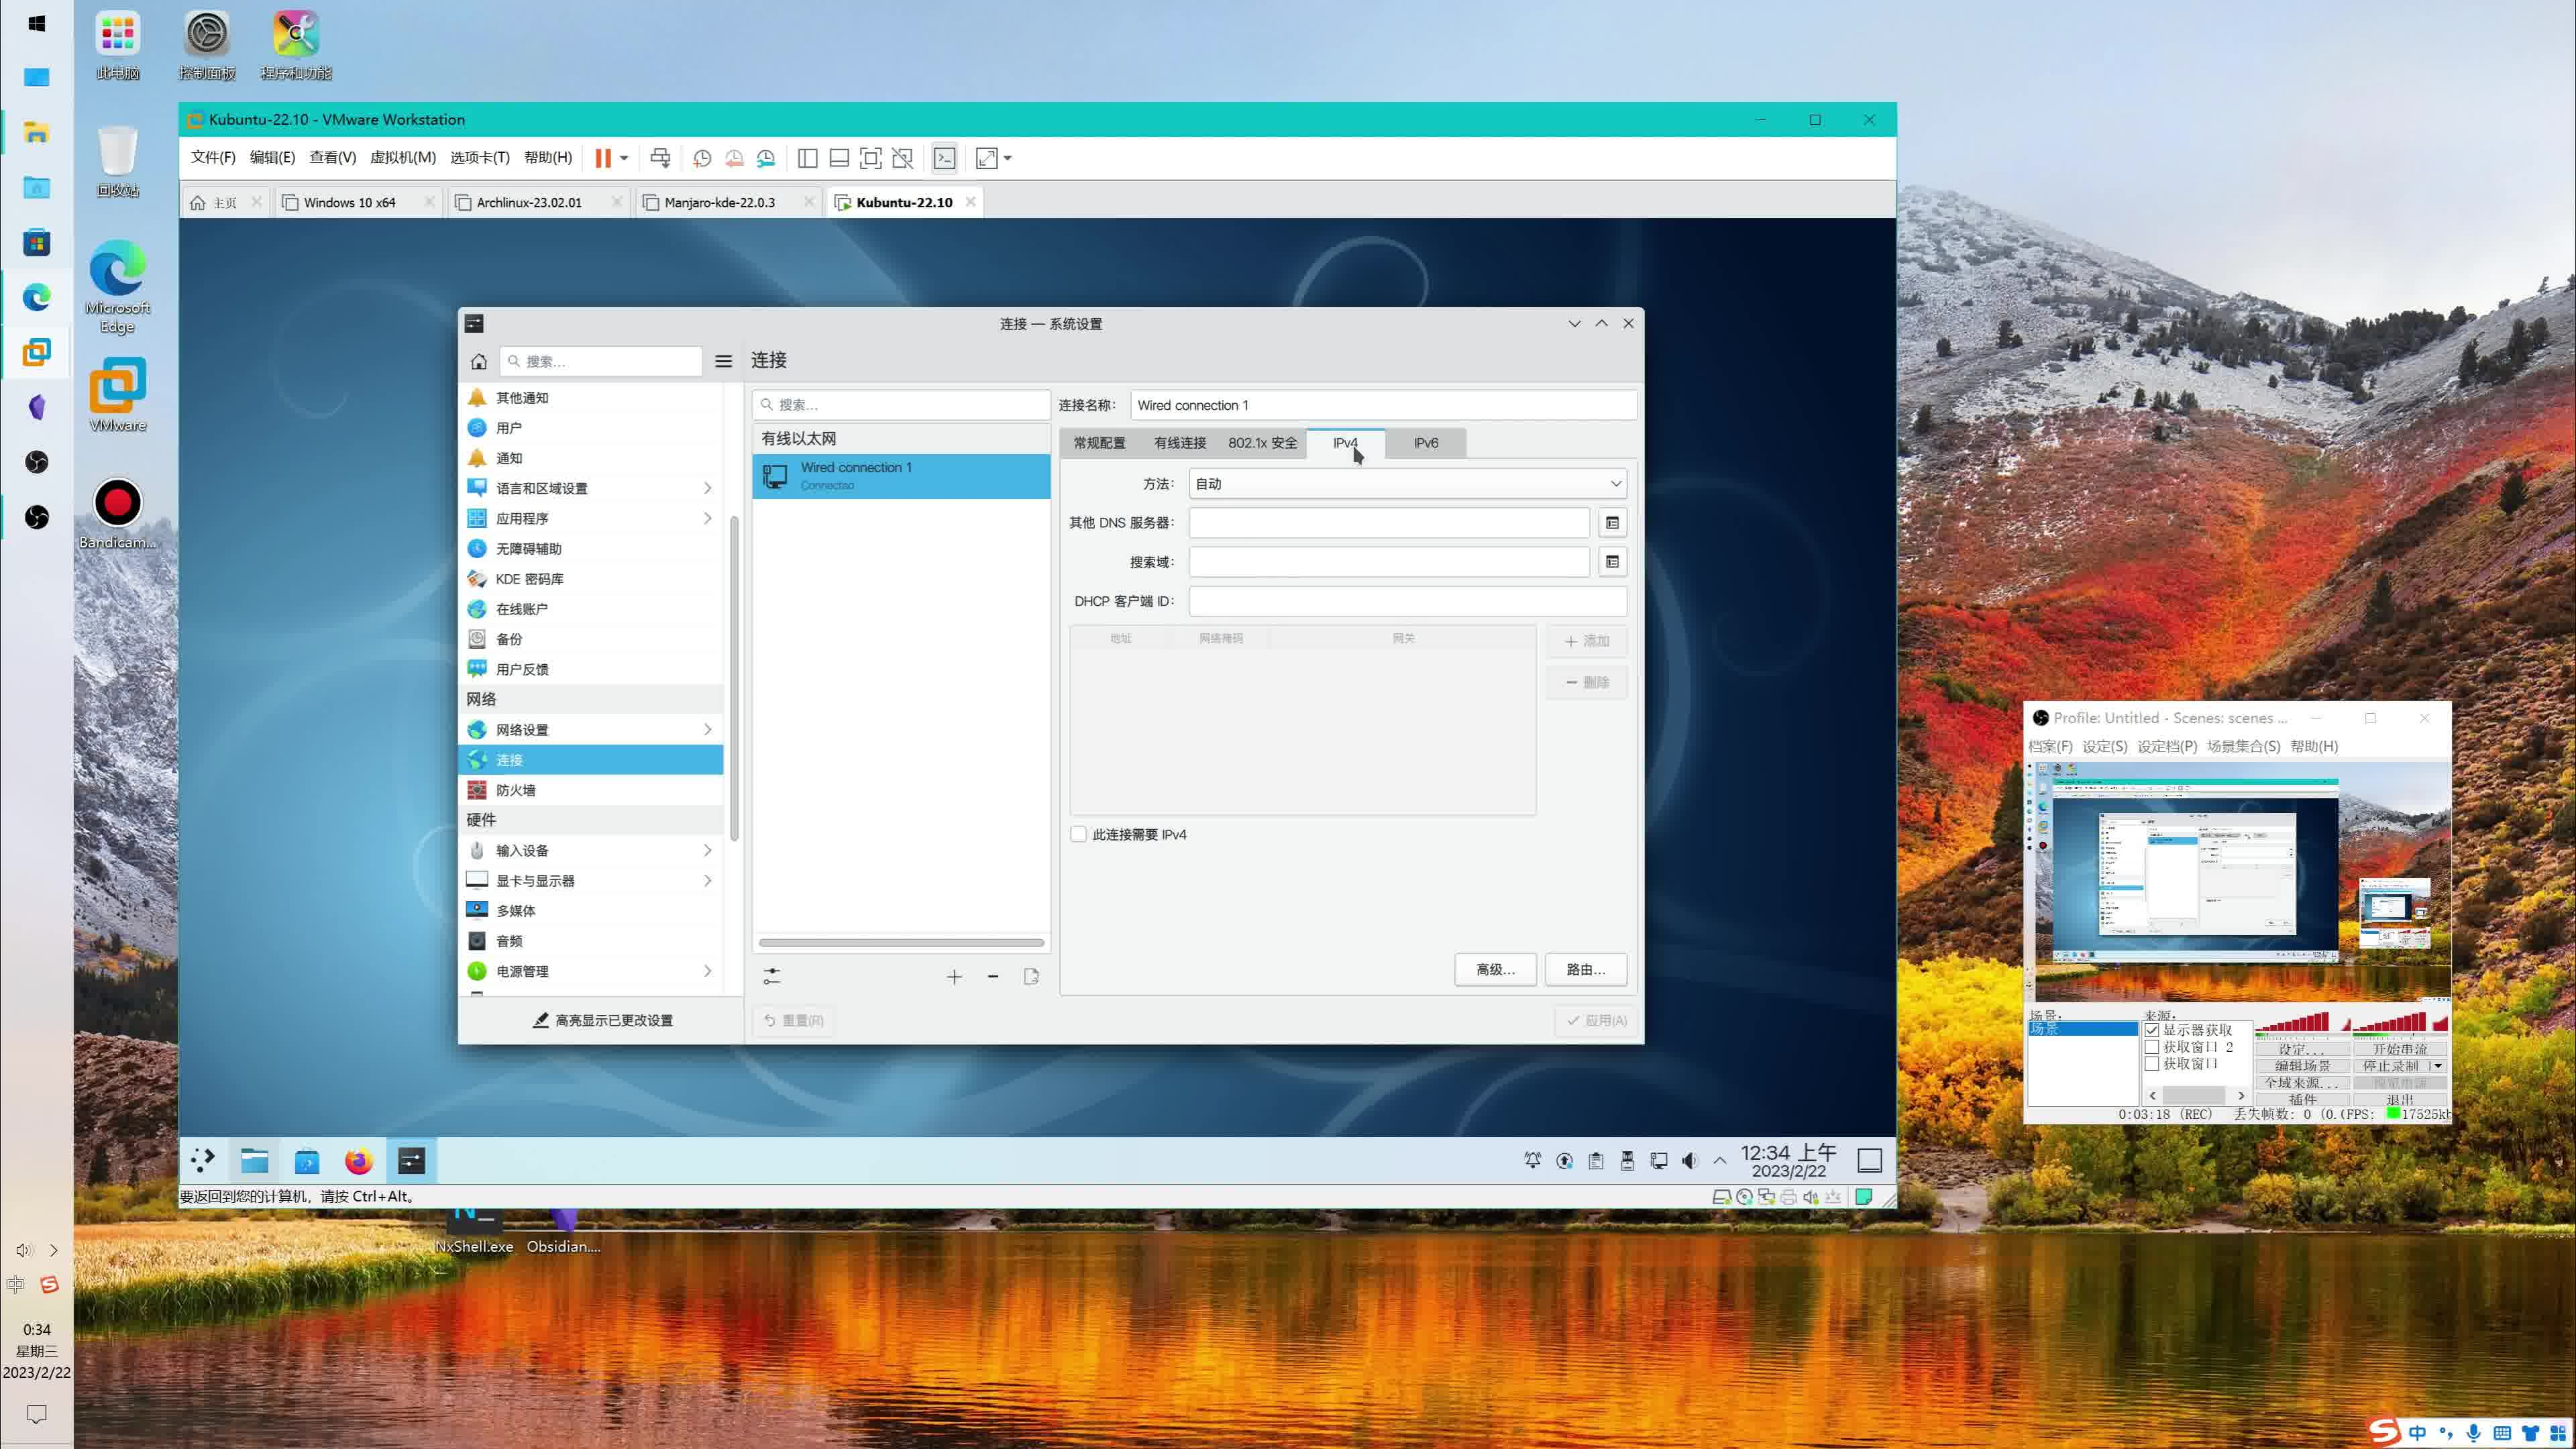Select 常规配置 general configuration tab
The width and height of the screenshot is (2576, 1449).
[1099, 442]
